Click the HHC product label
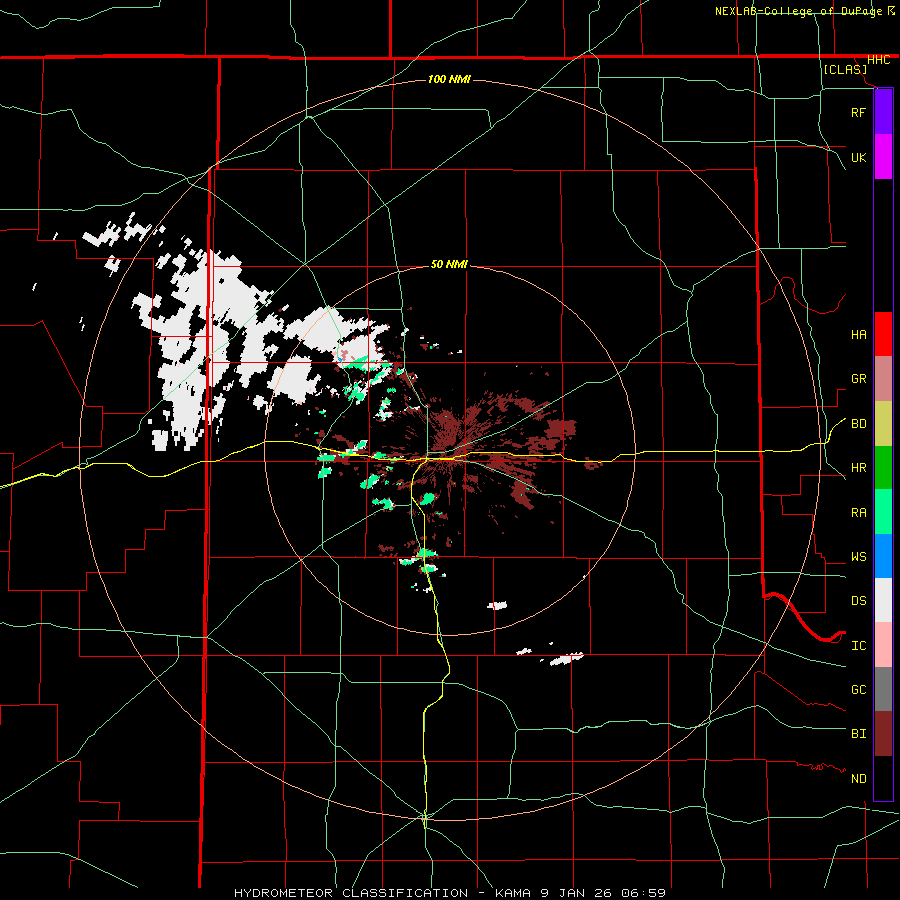The height and width of the screenshot is (900, 900). (x=878, y=60)
